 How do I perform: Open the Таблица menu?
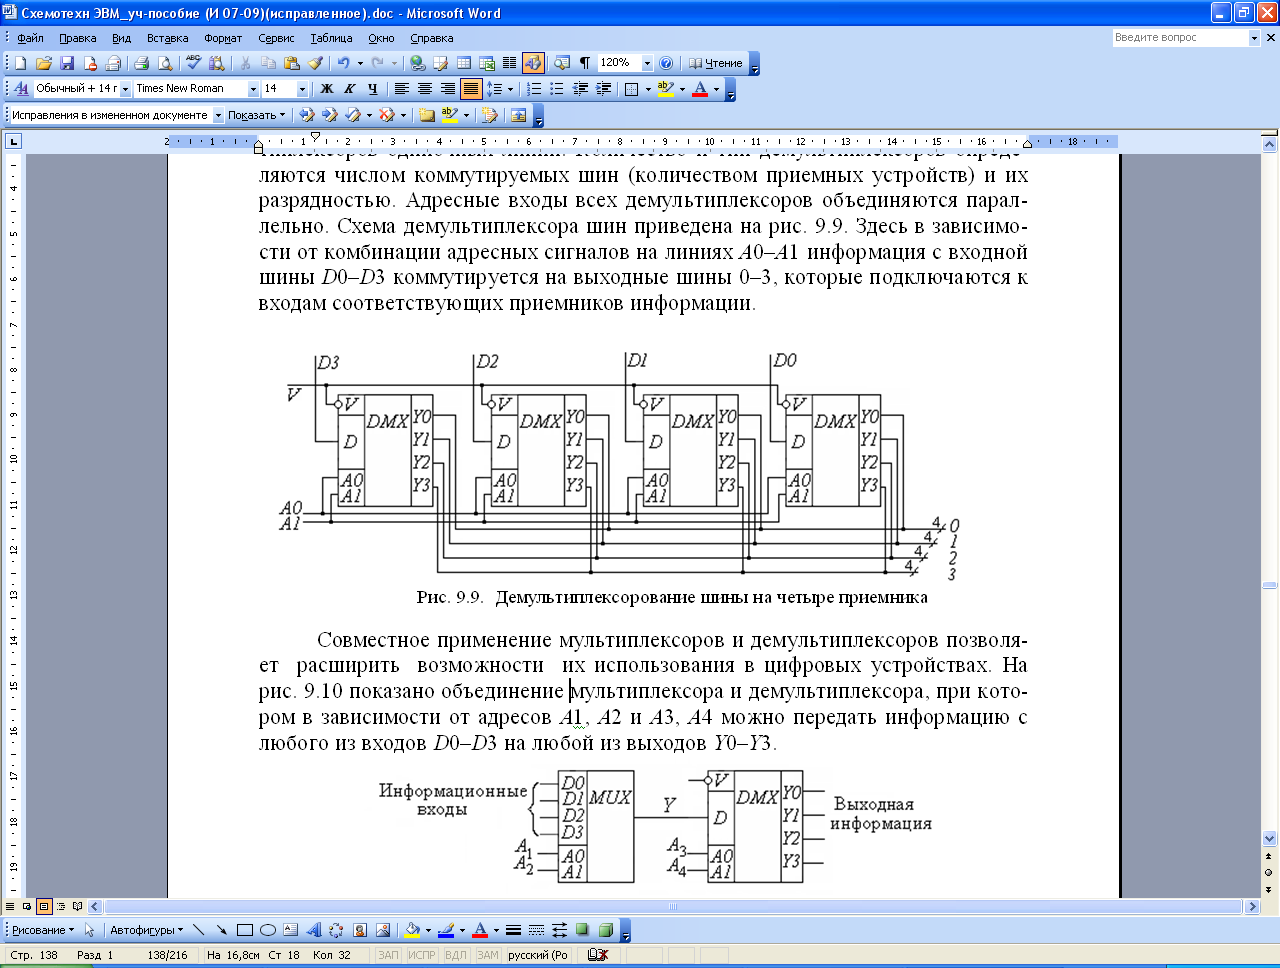coord(331,38)
